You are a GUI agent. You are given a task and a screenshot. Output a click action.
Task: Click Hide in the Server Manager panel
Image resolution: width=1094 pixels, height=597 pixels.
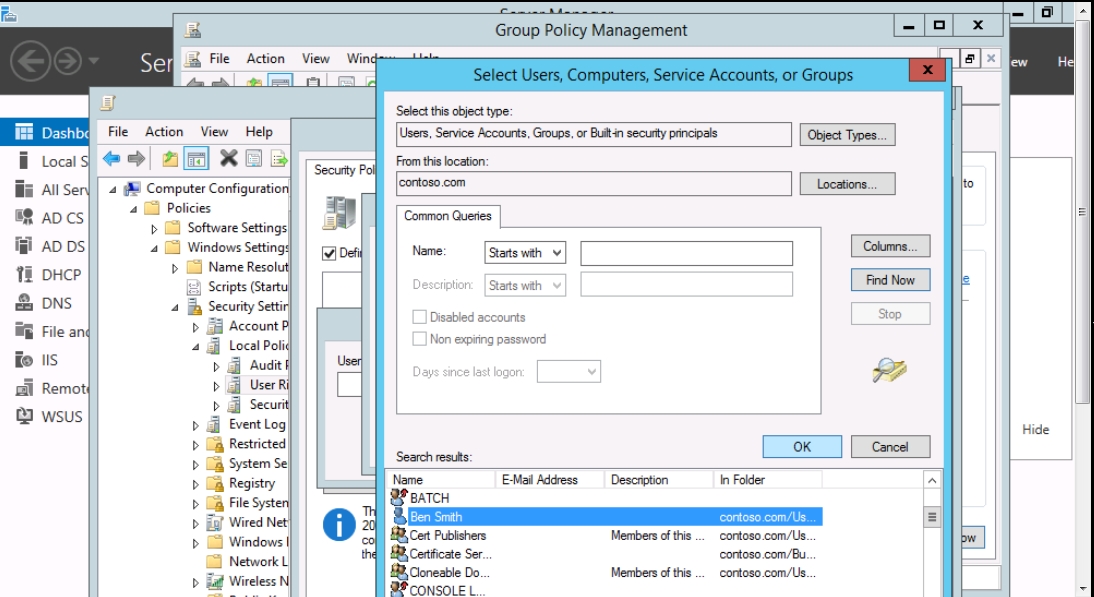(1035, 430)
